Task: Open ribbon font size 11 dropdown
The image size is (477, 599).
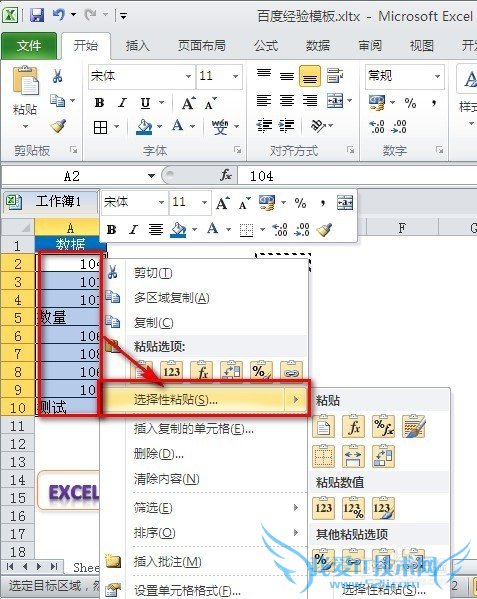Action: point(236,76)
